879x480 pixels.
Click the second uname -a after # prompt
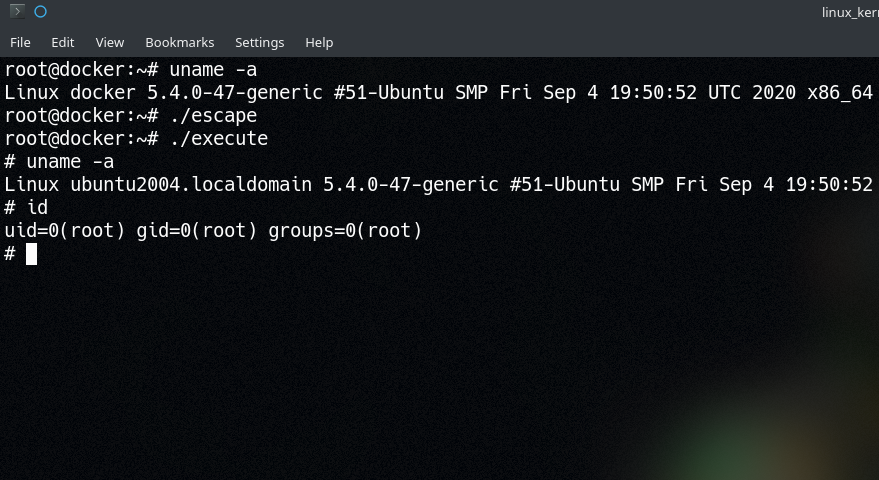click(70, 162)
